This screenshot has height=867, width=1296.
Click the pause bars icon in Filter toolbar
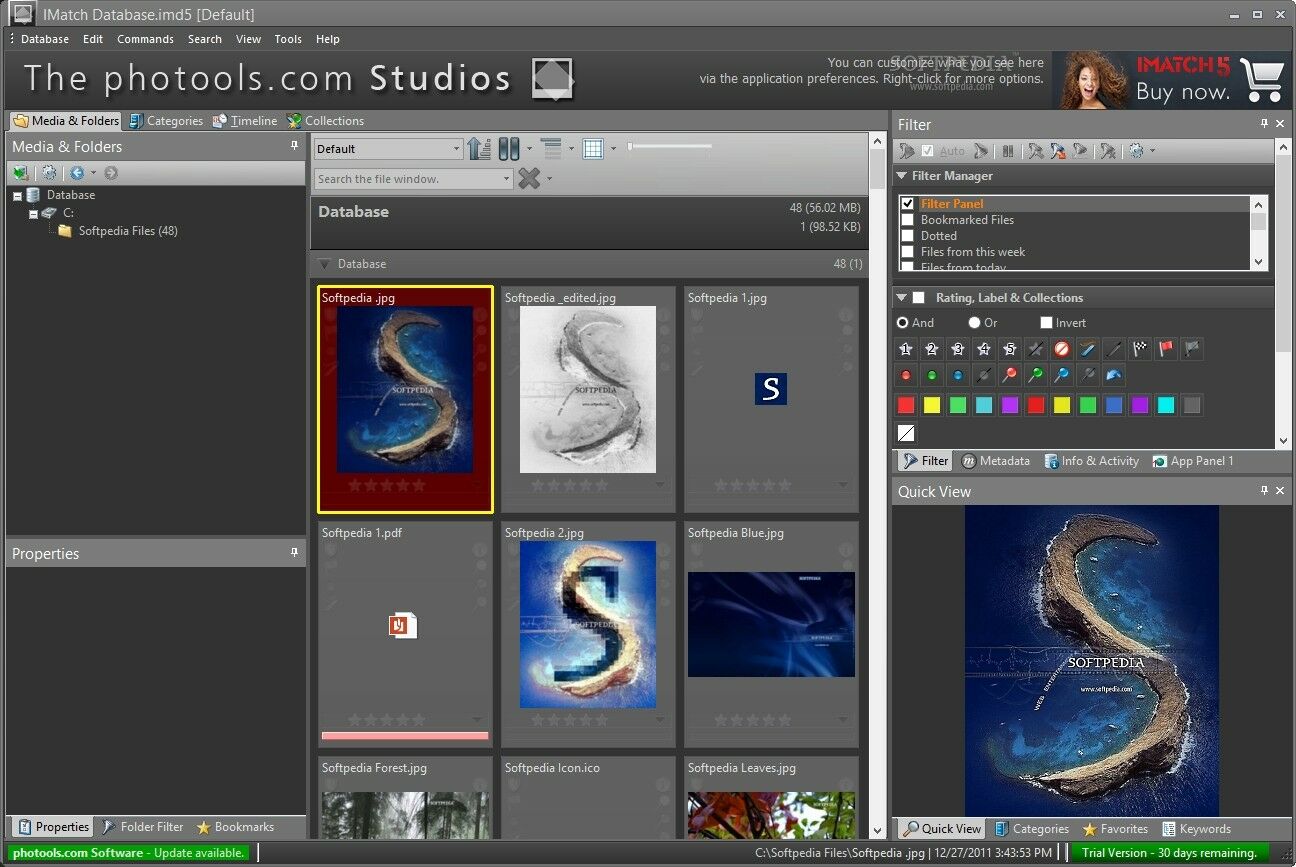pos(1008,151)
